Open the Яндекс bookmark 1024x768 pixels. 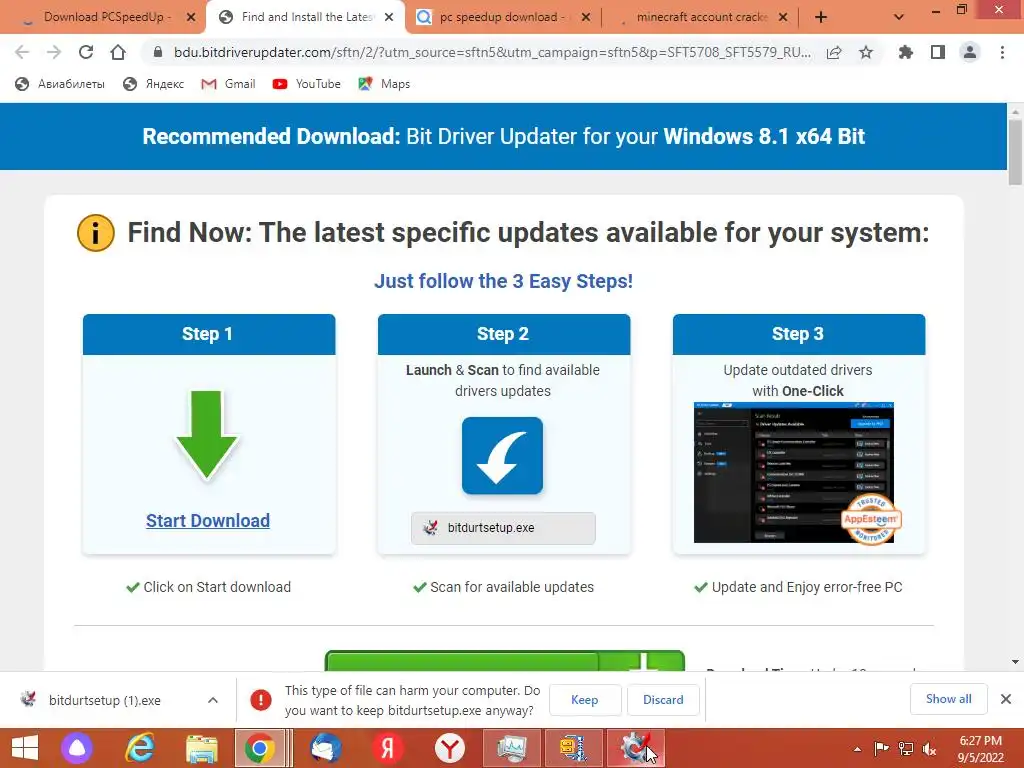[x=153, y=84]
